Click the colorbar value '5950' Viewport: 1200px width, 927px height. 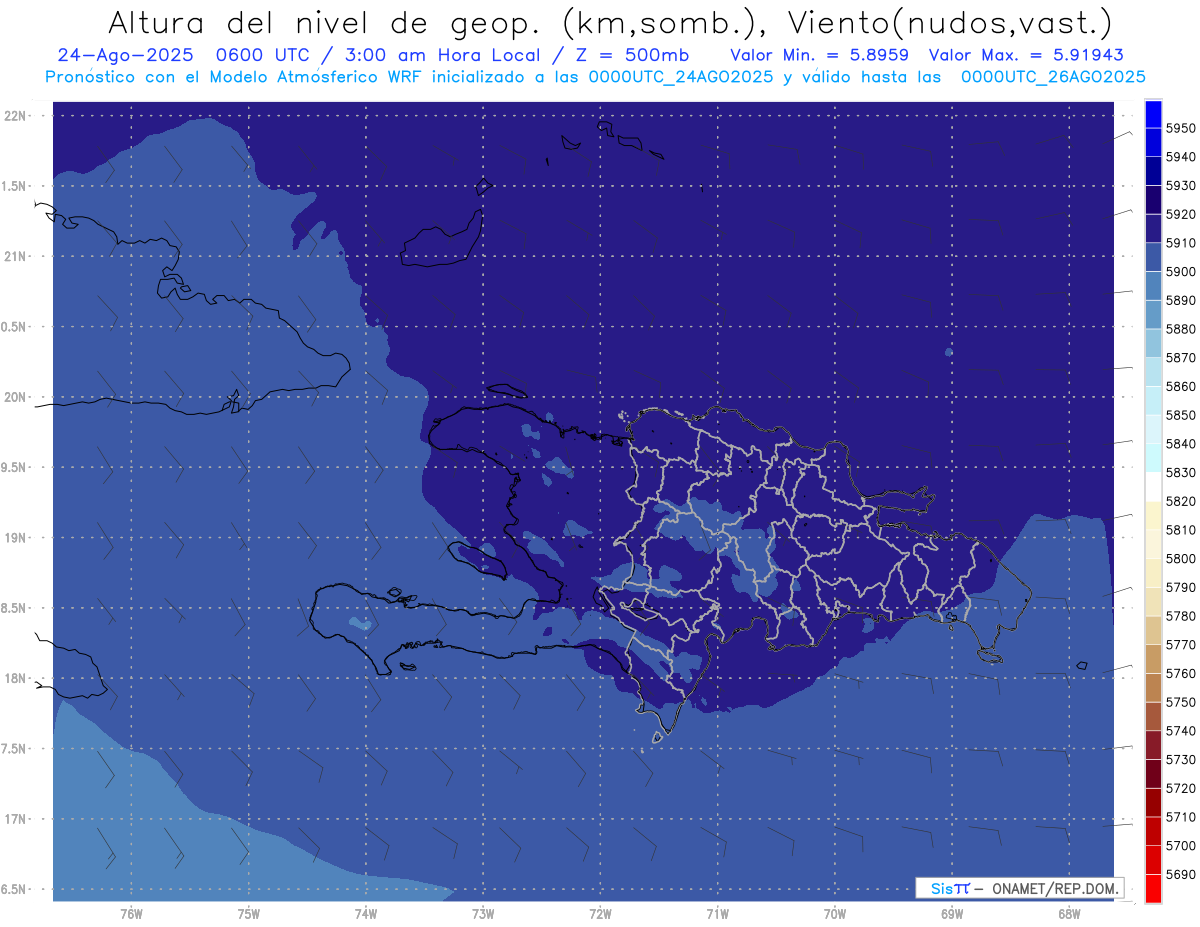pos(1181,128)
